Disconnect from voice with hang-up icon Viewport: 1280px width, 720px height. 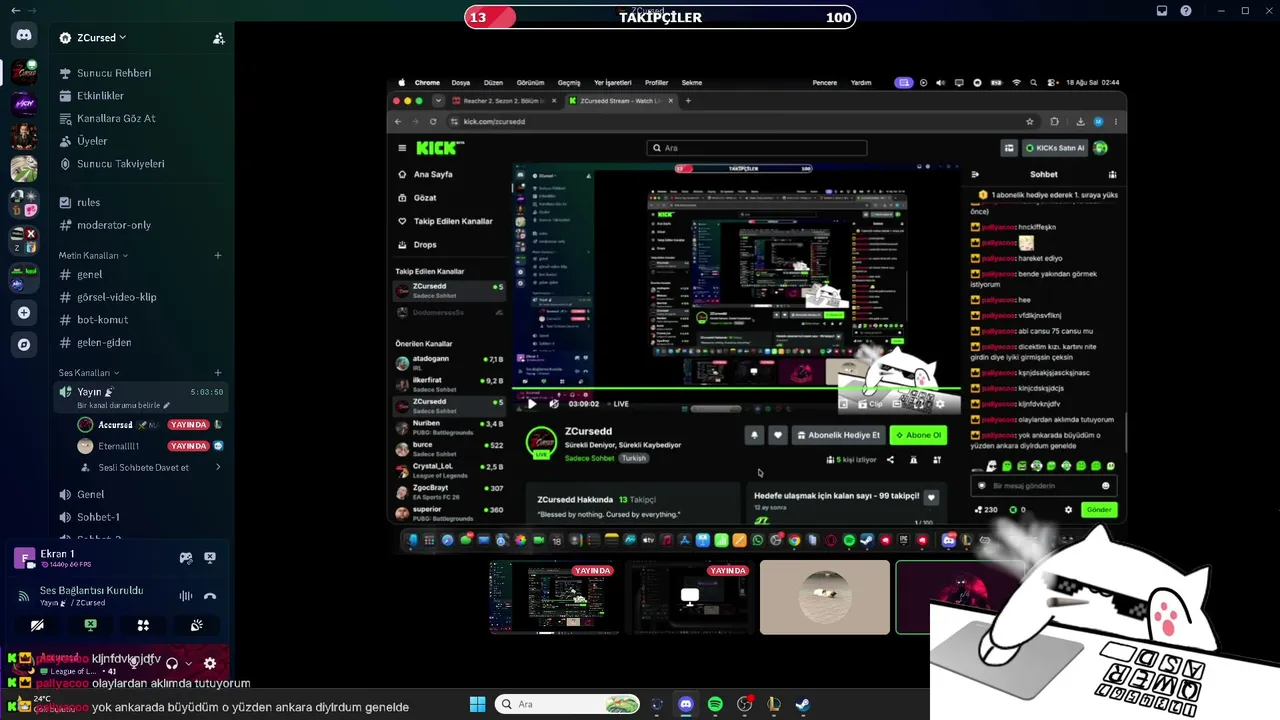[x=210, y=596]
